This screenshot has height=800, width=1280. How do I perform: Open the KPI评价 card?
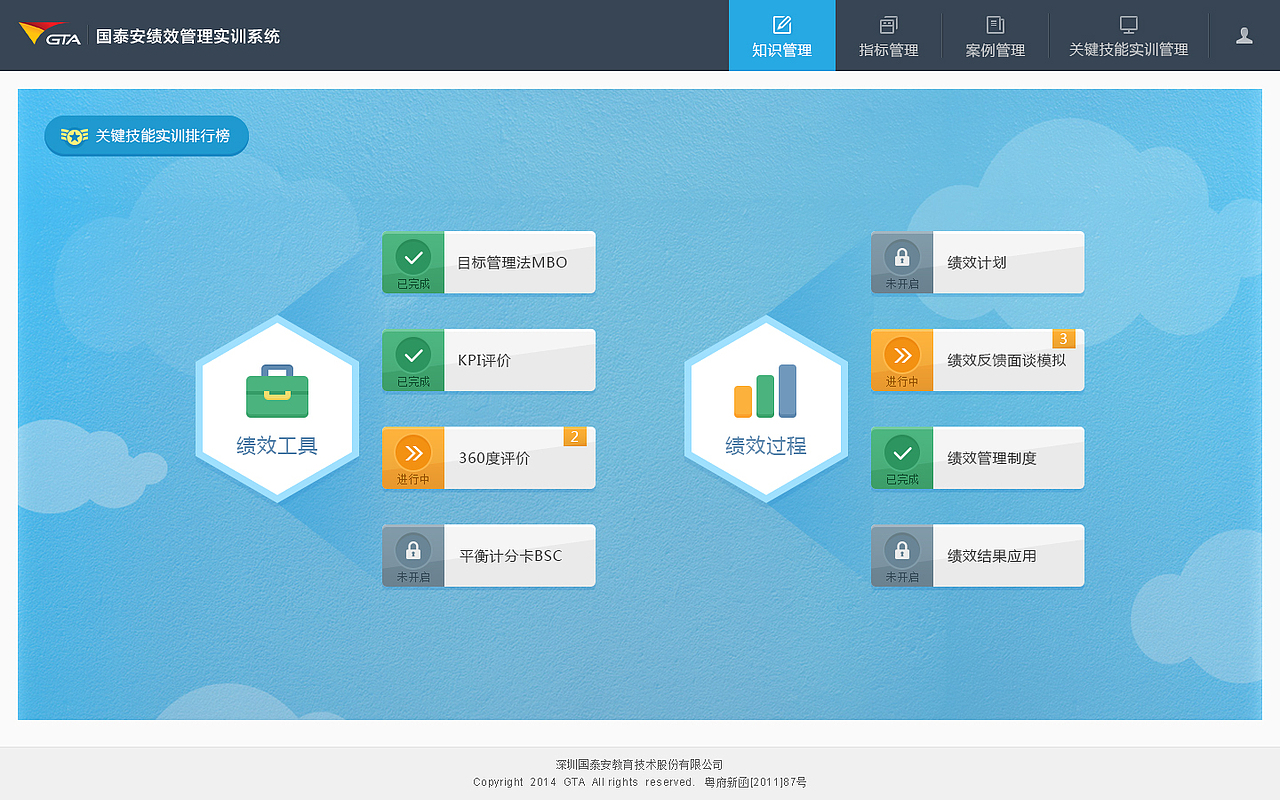pyautogui.click(x=489, y=361)
